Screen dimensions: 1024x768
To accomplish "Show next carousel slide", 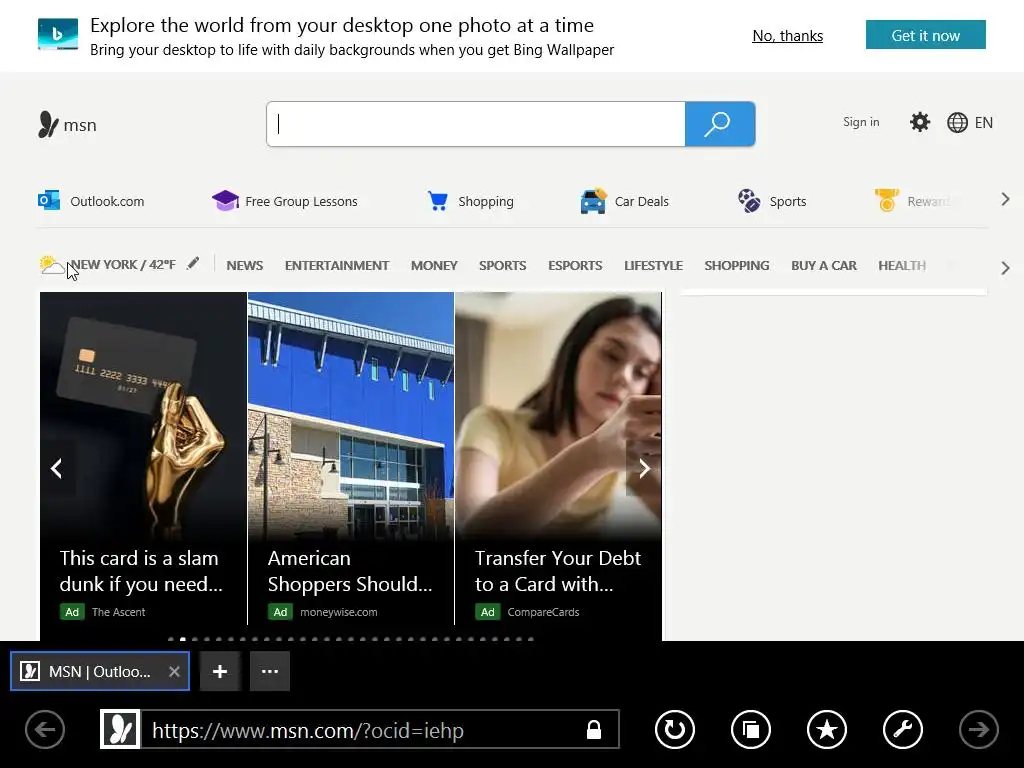I will point(644,468).
